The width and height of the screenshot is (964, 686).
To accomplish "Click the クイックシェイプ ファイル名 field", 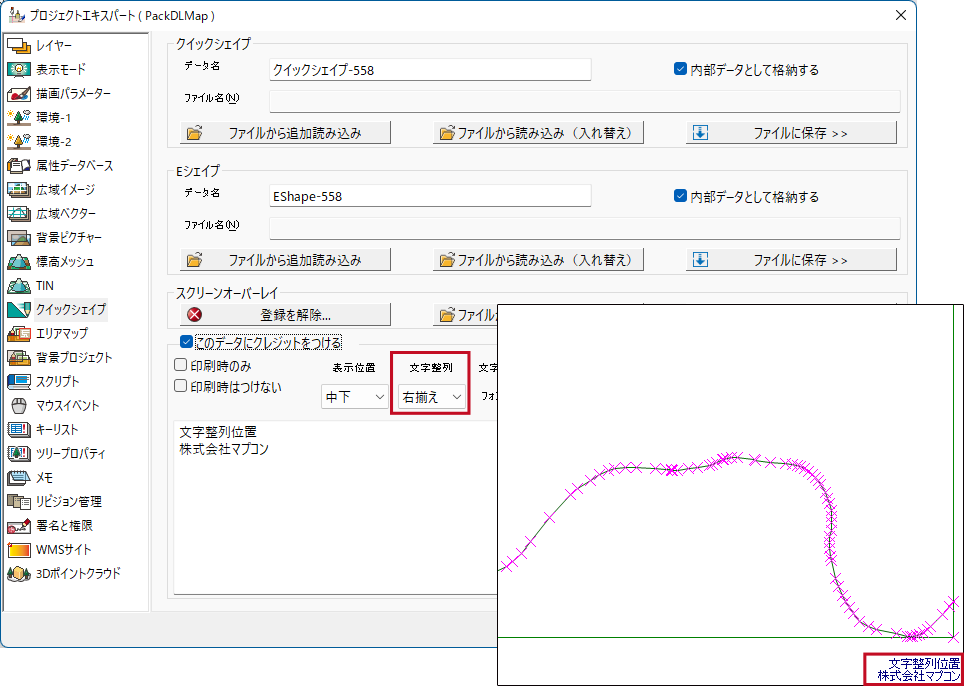I will pos(585,101).
